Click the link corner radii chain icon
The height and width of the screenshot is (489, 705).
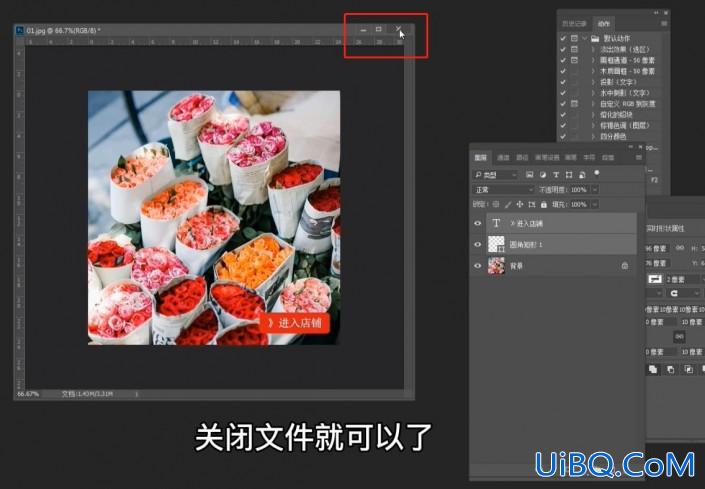point(679,337)
